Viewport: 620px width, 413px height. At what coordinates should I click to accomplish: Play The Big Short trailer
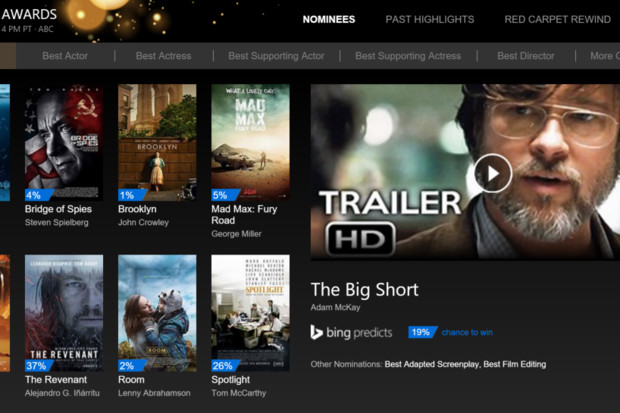(x=492, y=173)
